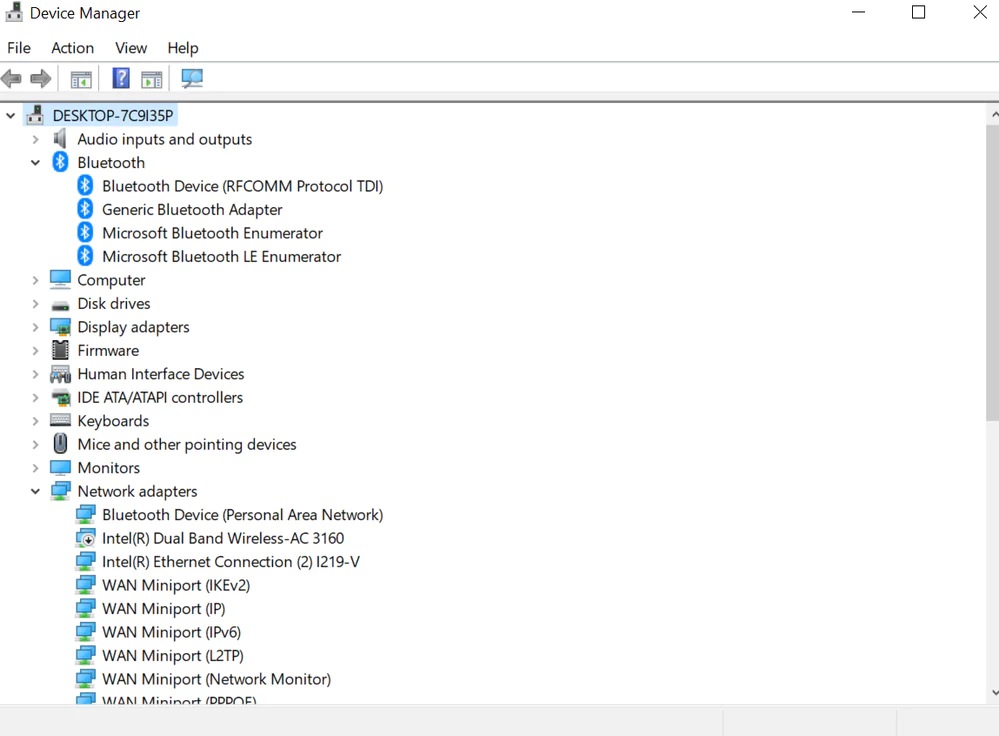Open the Action menu
Image resolution: width=999 pixels, height=736 pixels.
click(72, 48)
